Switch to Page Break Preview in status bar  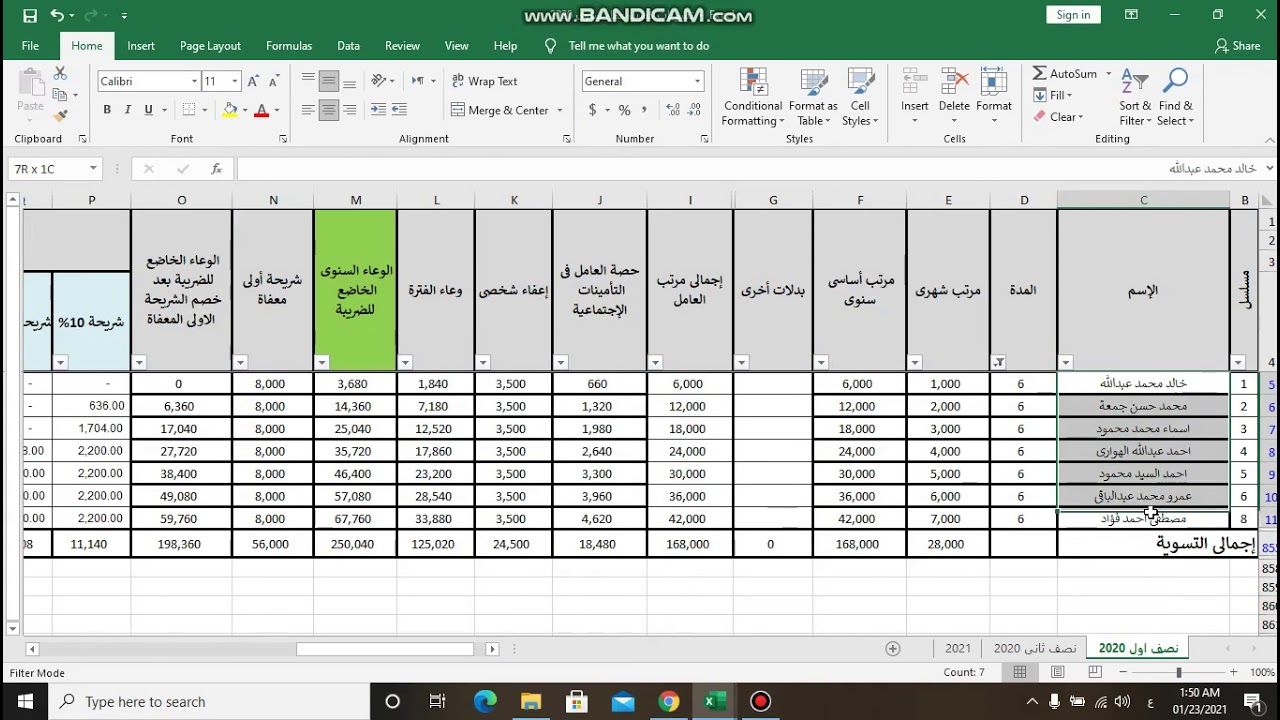click(1094, 672)
